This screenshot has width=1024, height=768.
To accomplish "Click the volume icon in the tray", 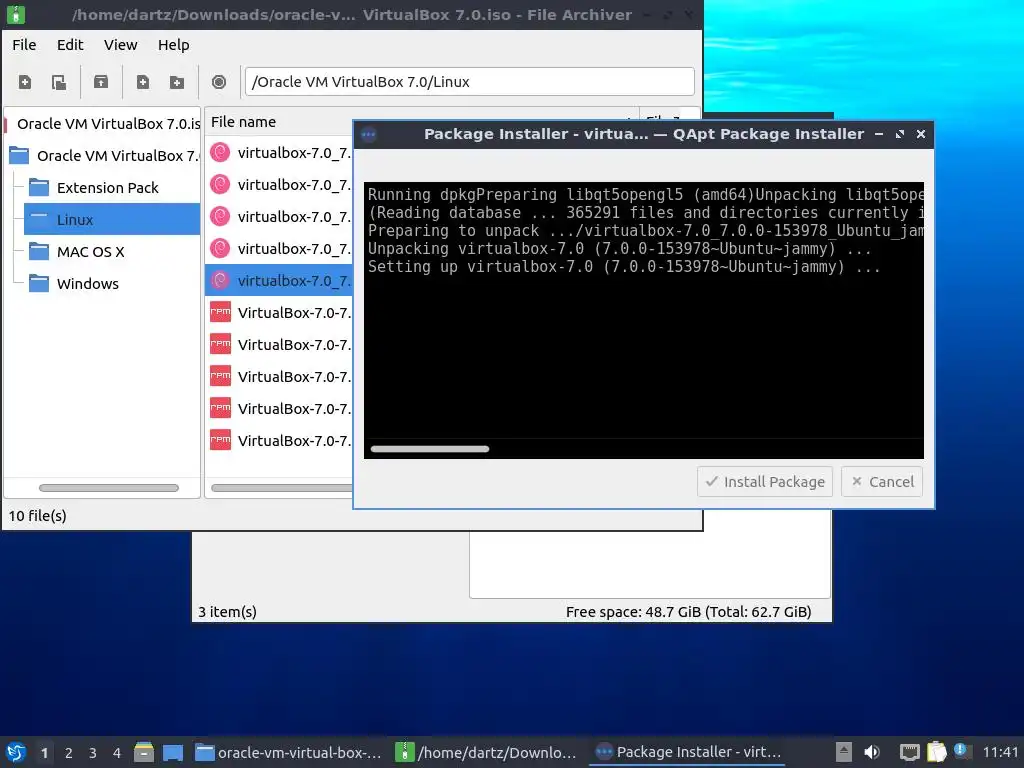I will (872, 752).
